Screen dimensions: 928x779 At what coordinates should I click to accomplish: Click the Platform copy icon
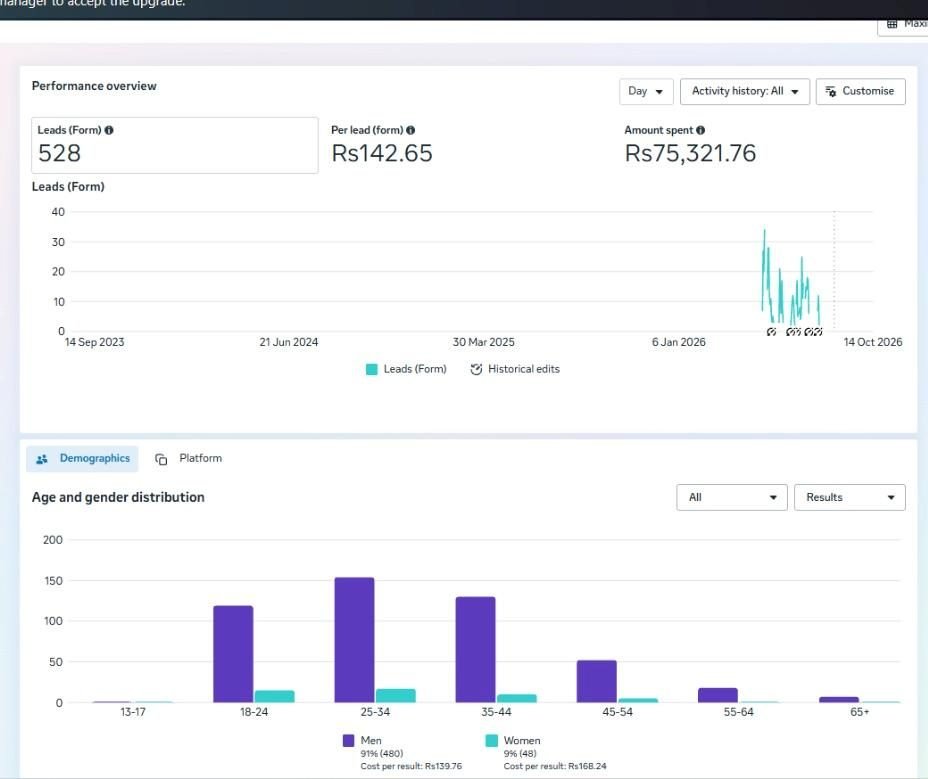[161, 459]
